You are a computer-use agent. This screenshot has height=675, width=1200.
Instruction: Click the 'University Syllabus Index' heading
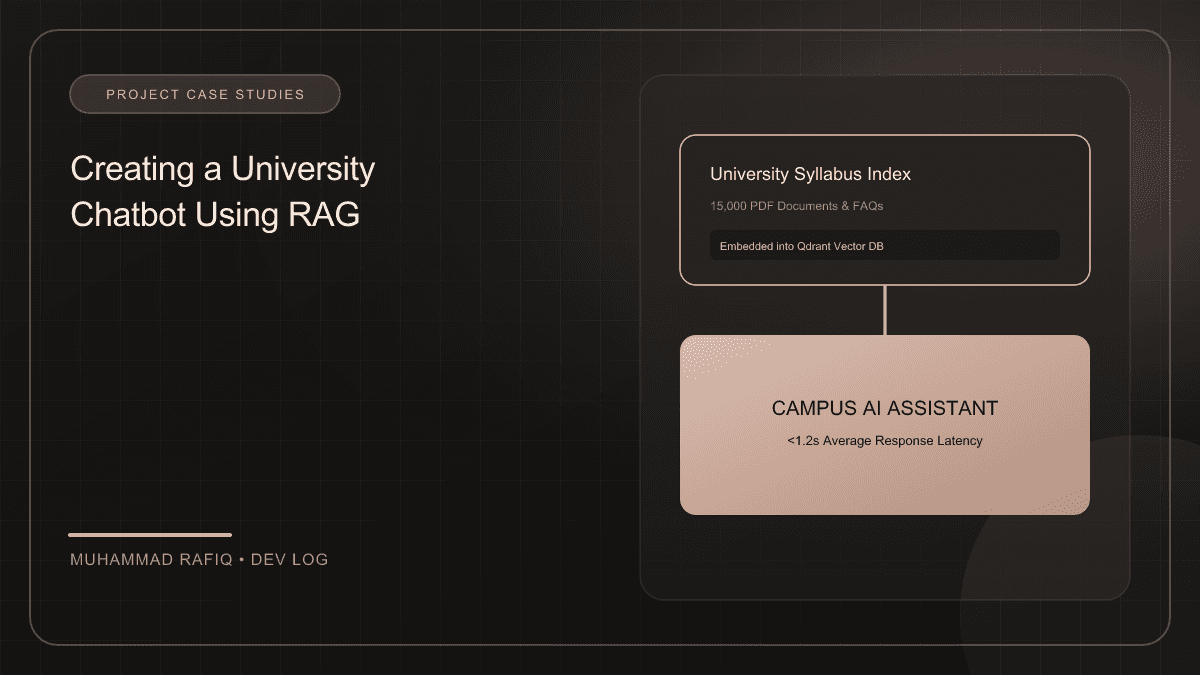(810, 174)
